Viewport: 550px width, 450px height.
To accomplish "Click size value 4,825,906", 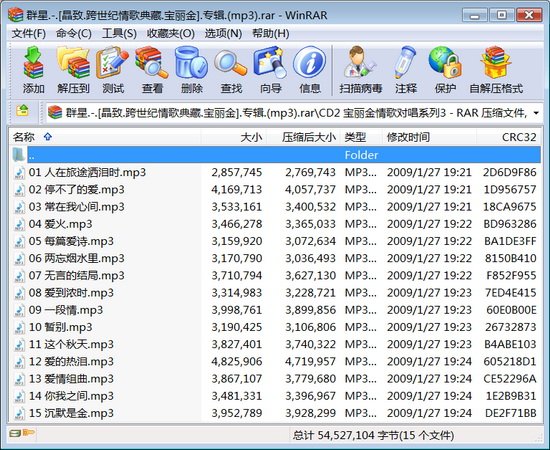I will click(x=237, y=362).
